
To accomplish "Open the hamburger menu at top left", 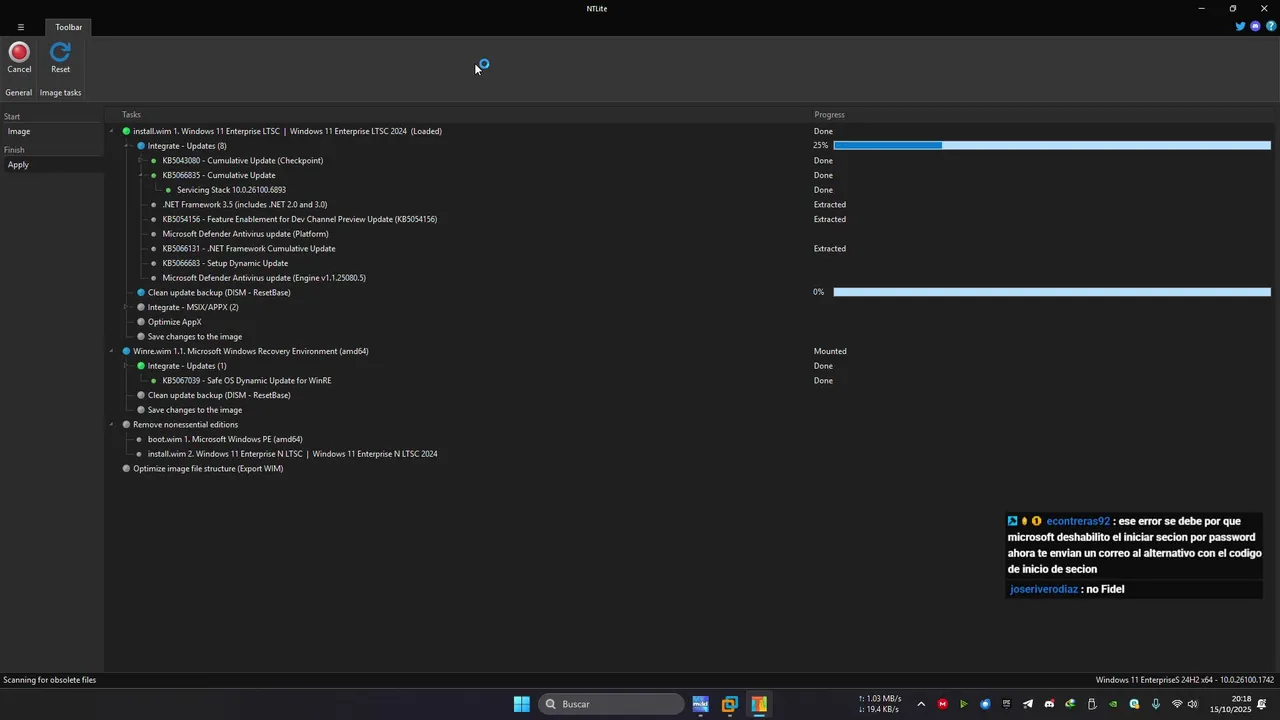I will [x=20, y=27].
